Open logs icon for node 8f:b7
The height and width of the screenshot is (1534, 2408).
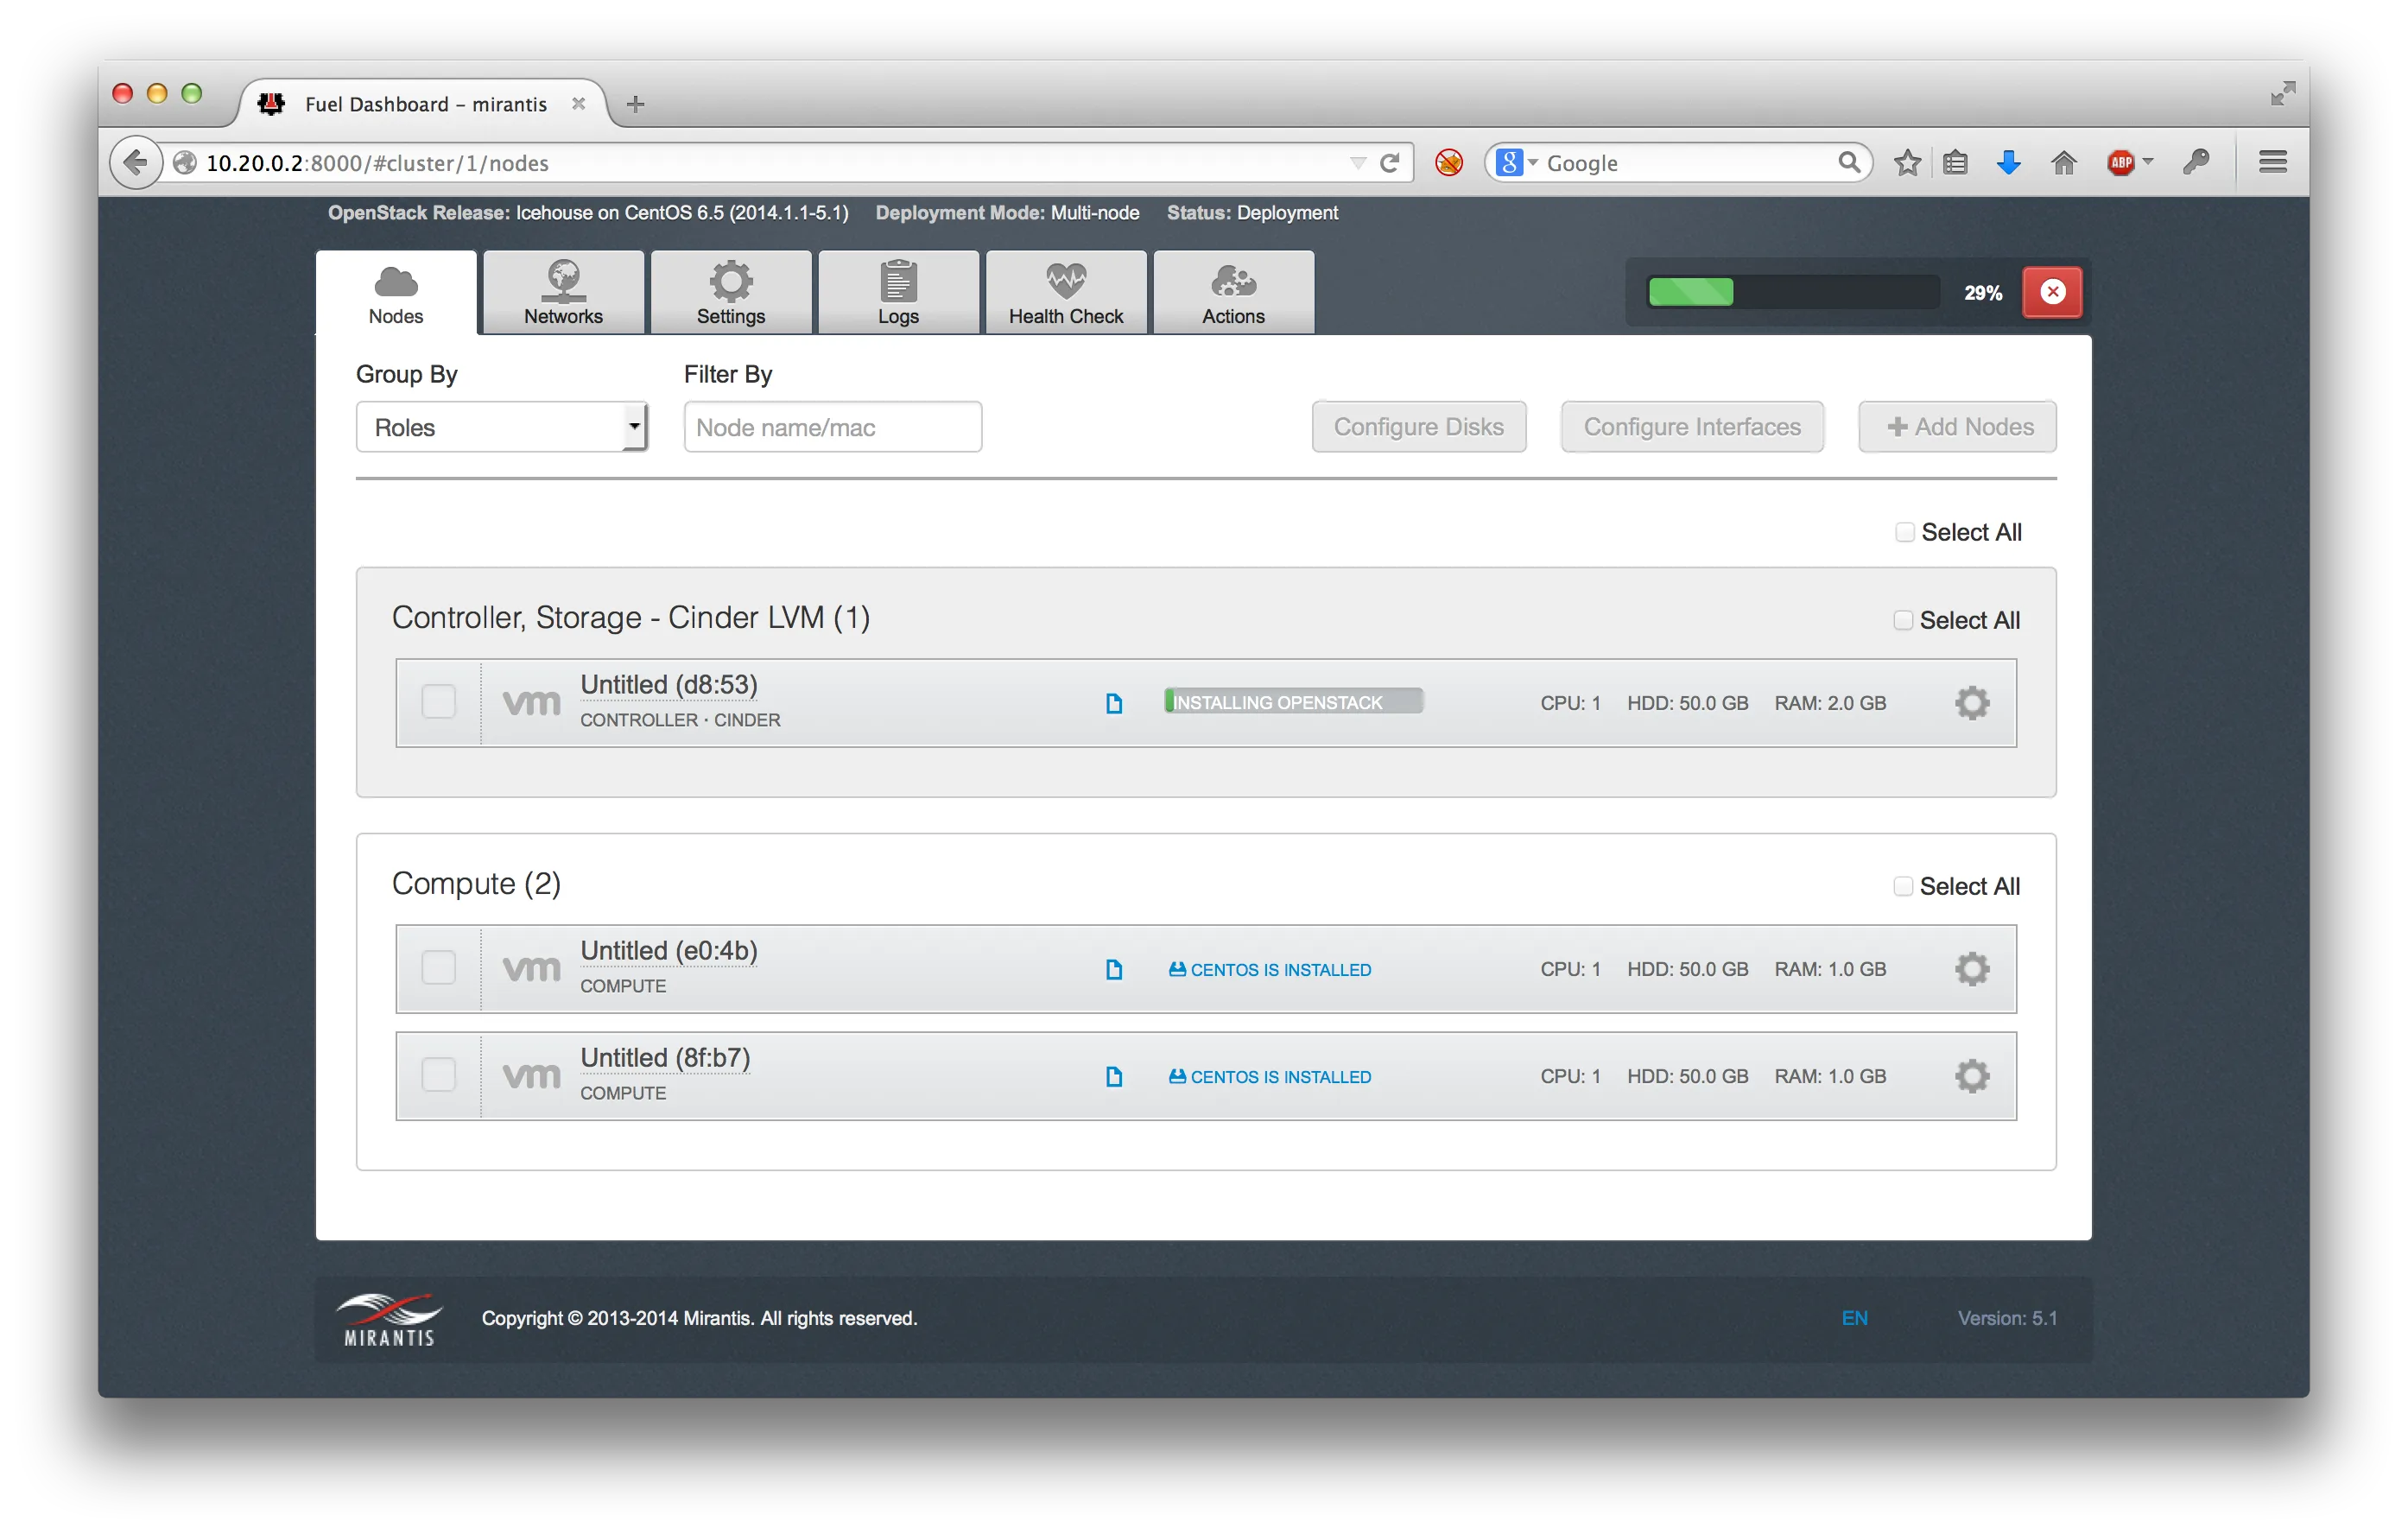click(x=1113, y=1076)
